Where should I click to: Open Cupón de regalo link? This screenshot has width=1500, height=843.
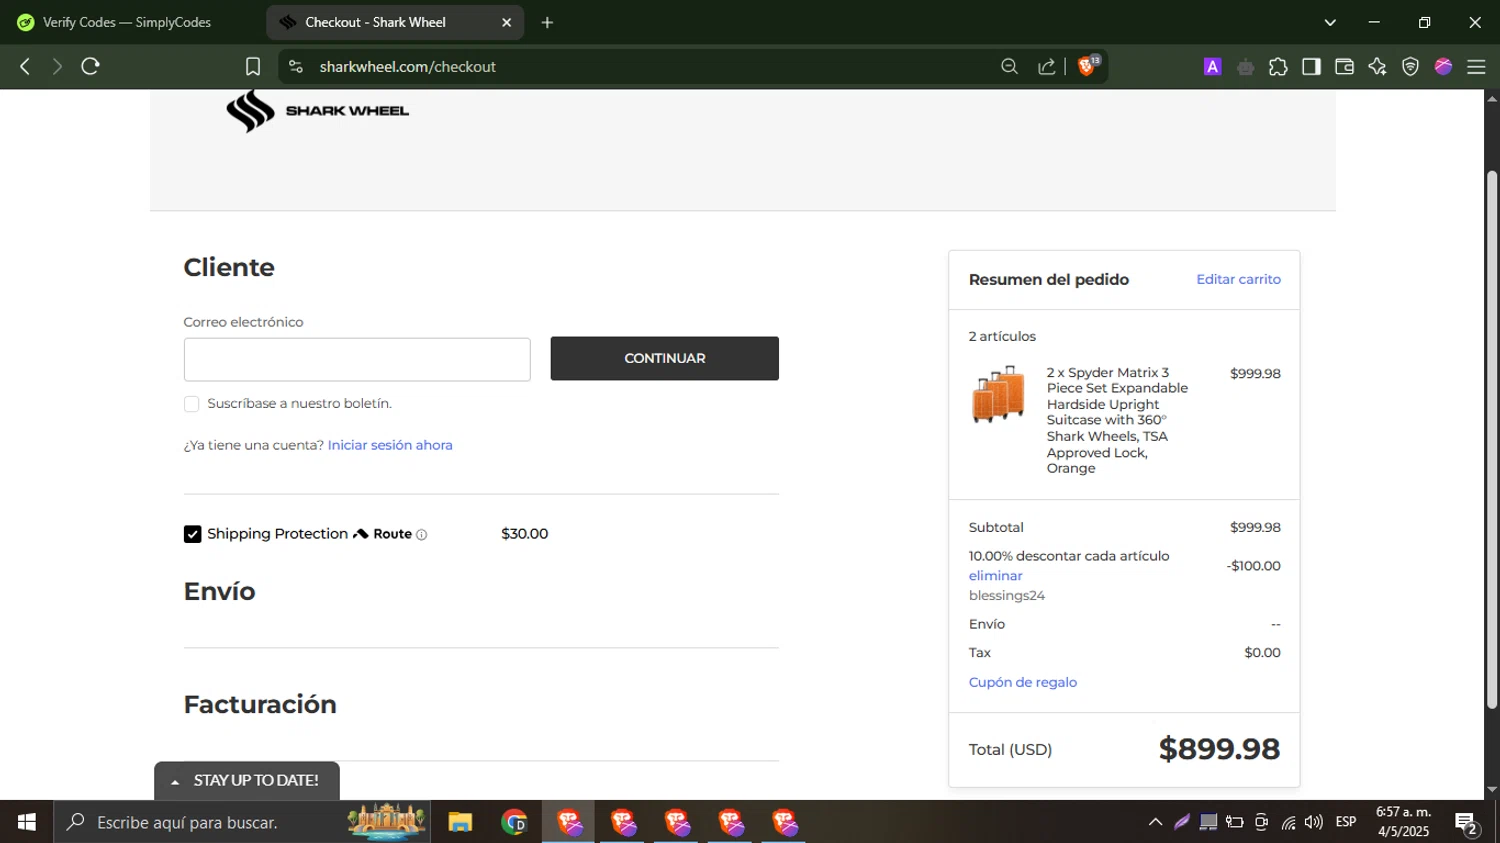[x=1022, y=682]
